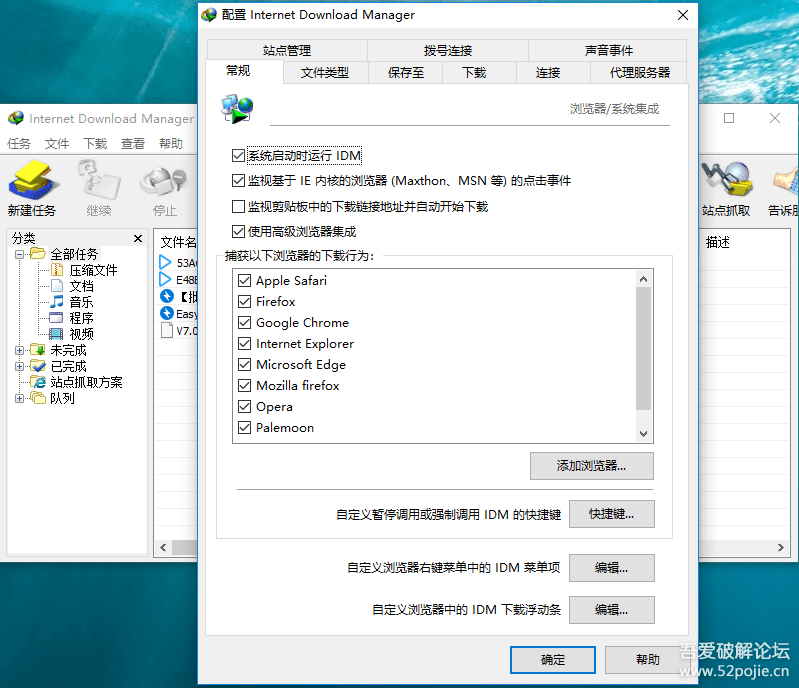
Task: Select 全部任务 folder in tree
Action: point(74,254)
